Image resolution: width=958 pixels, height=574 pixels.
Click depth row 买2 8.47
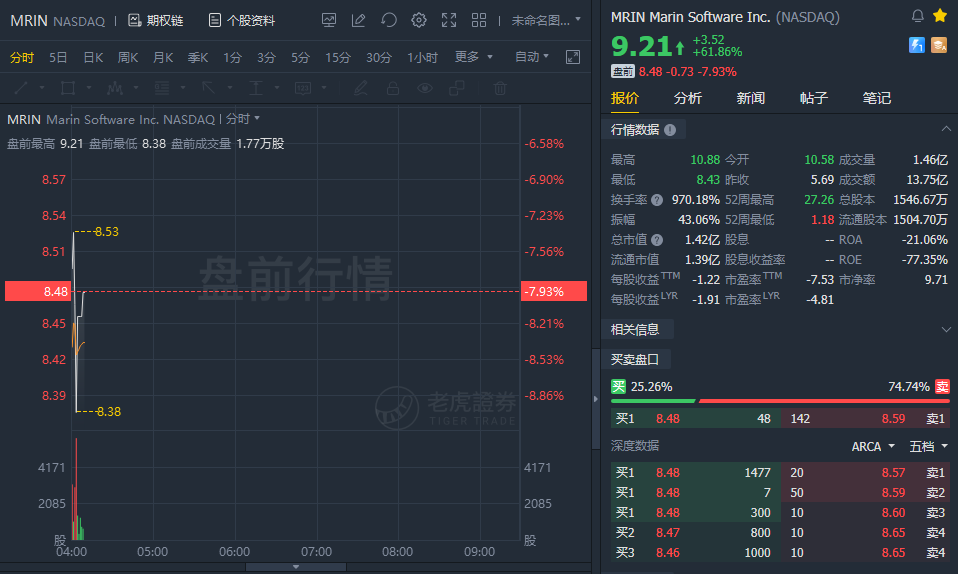(696, 532)
